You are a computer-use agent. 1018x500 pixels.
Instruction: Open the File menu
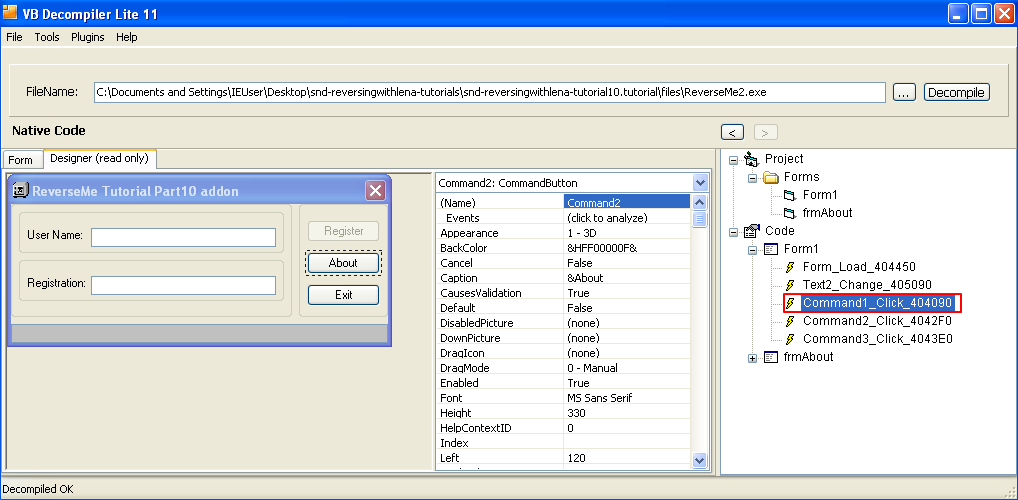(x=14, y=37)
